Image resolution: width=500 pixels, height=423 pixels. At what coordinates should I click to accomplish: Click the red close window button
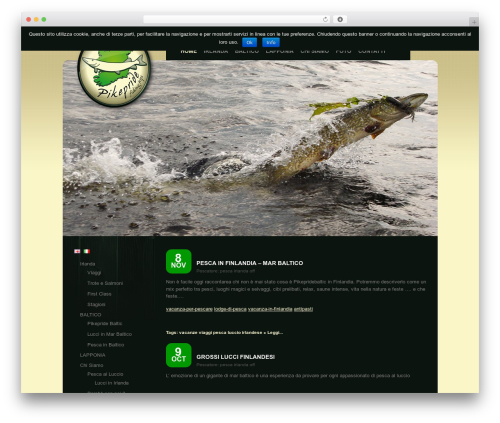tap(29, 19)
